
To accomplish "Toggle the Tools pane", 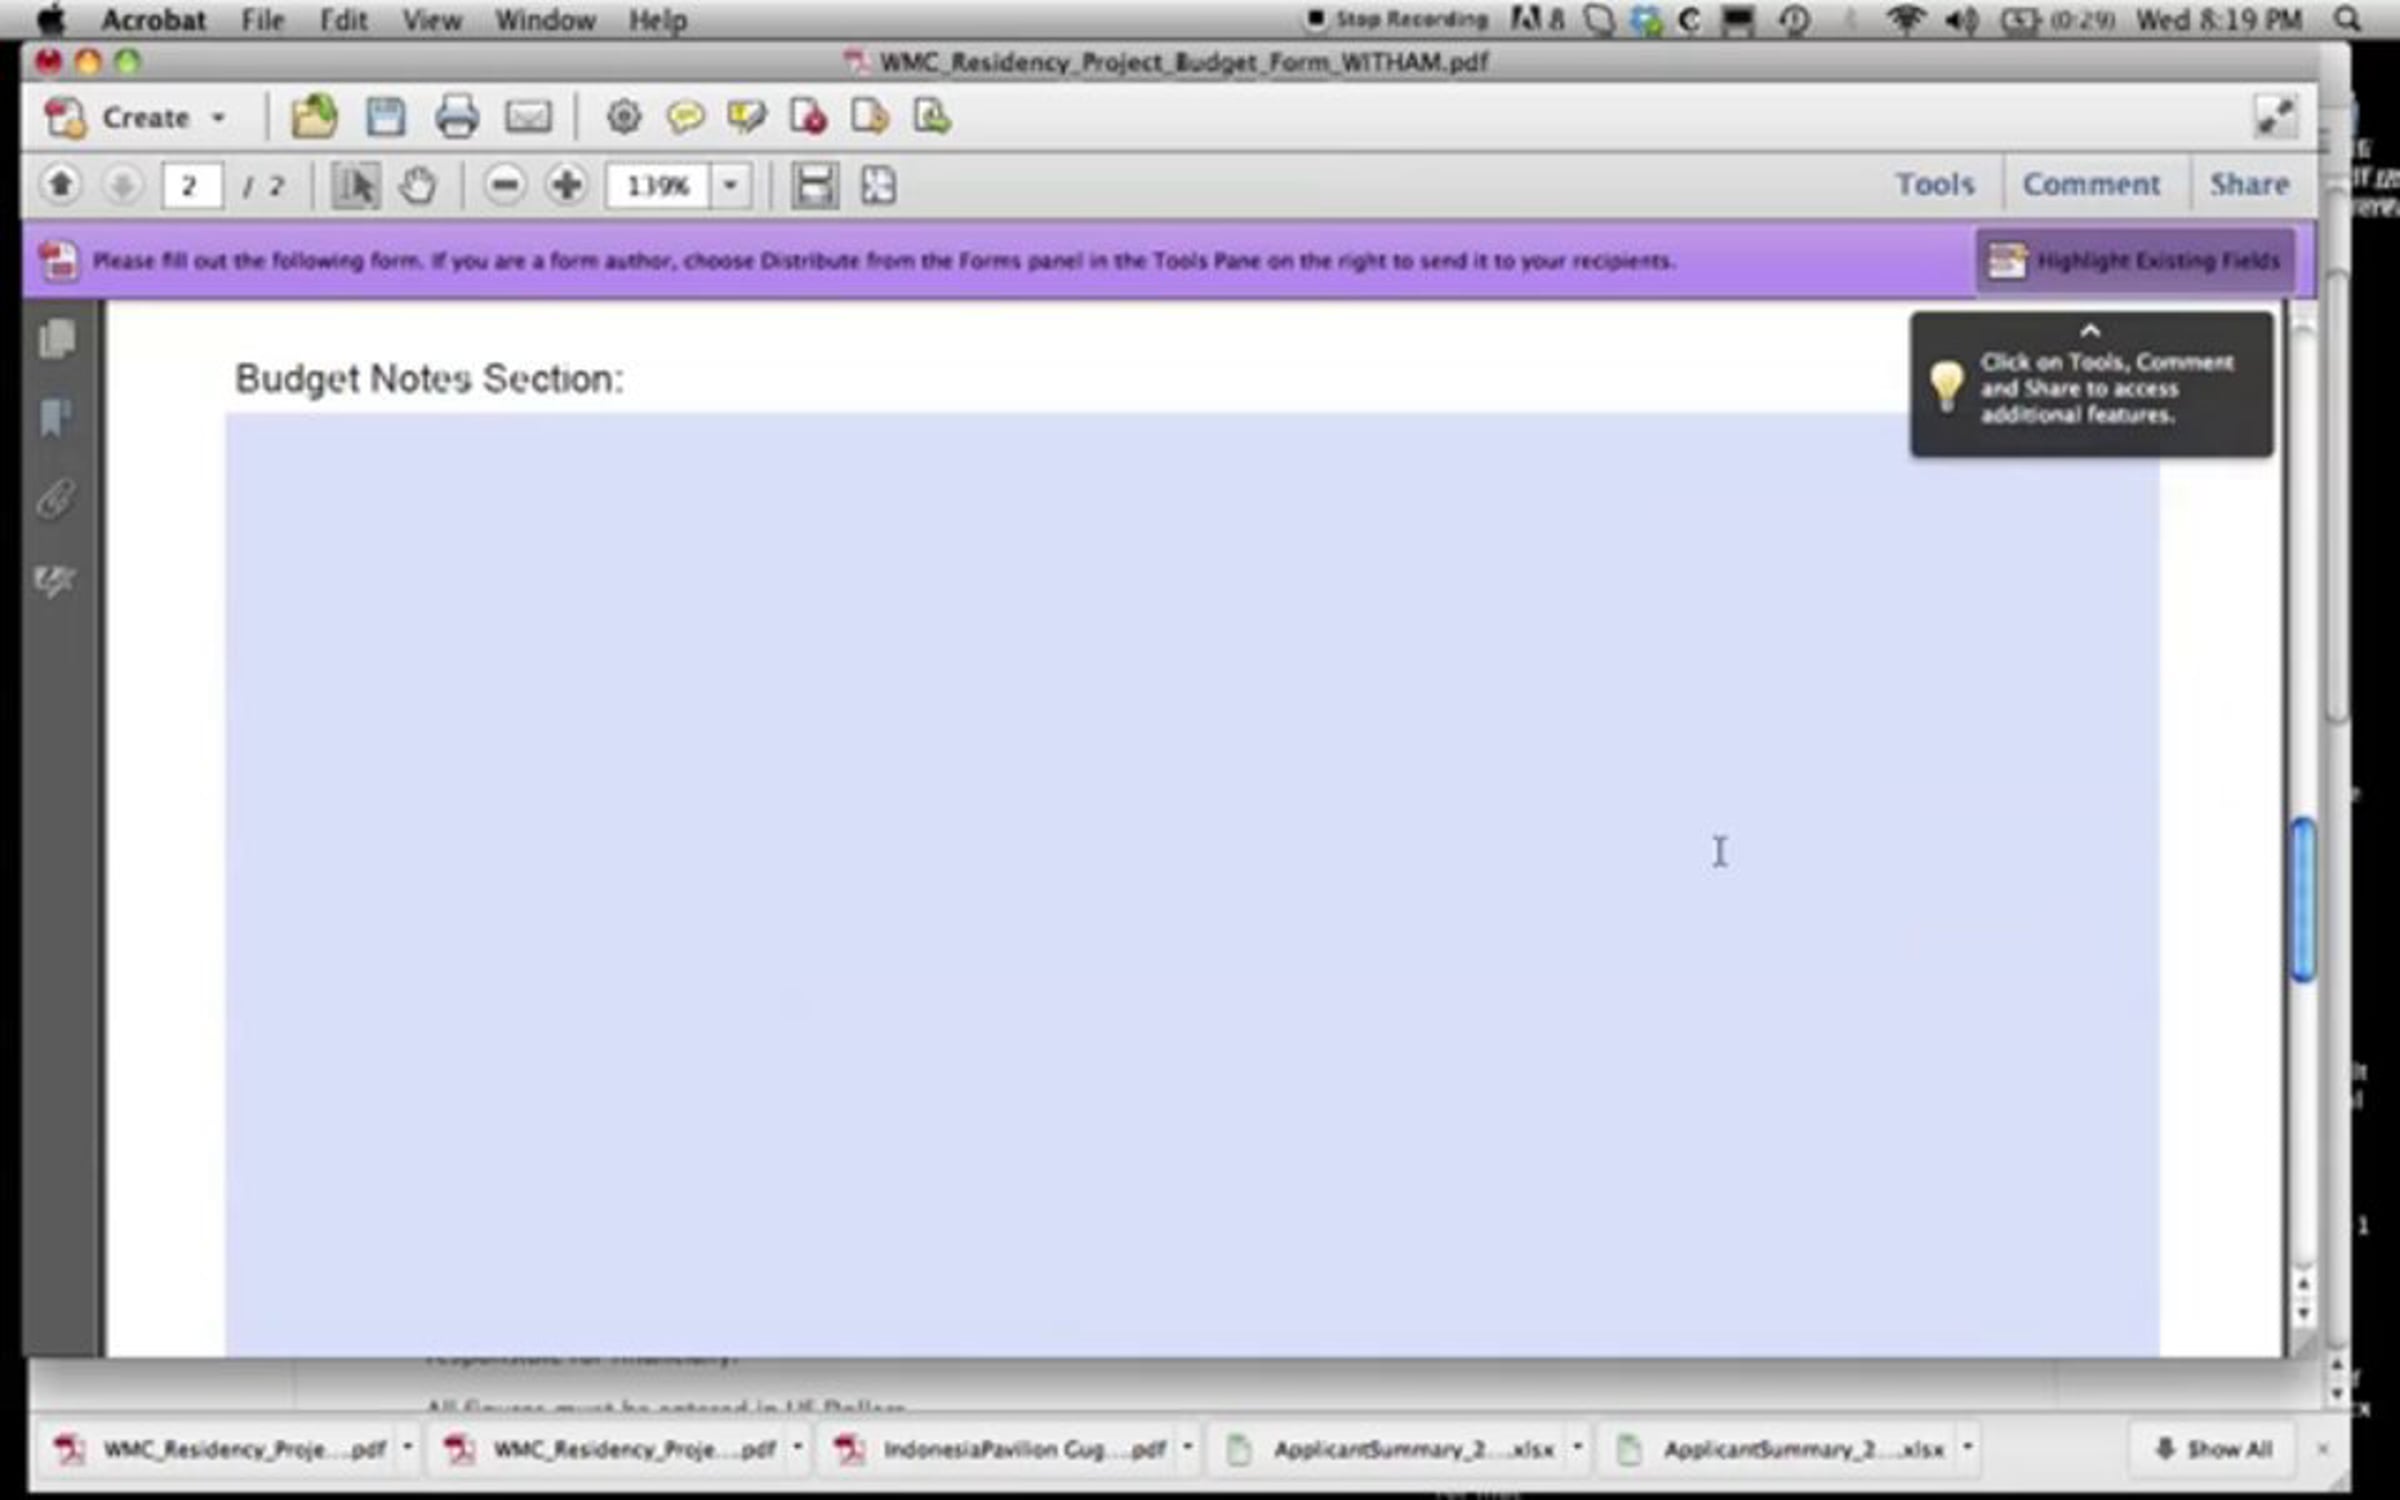I will click(x=1935, y=185).
